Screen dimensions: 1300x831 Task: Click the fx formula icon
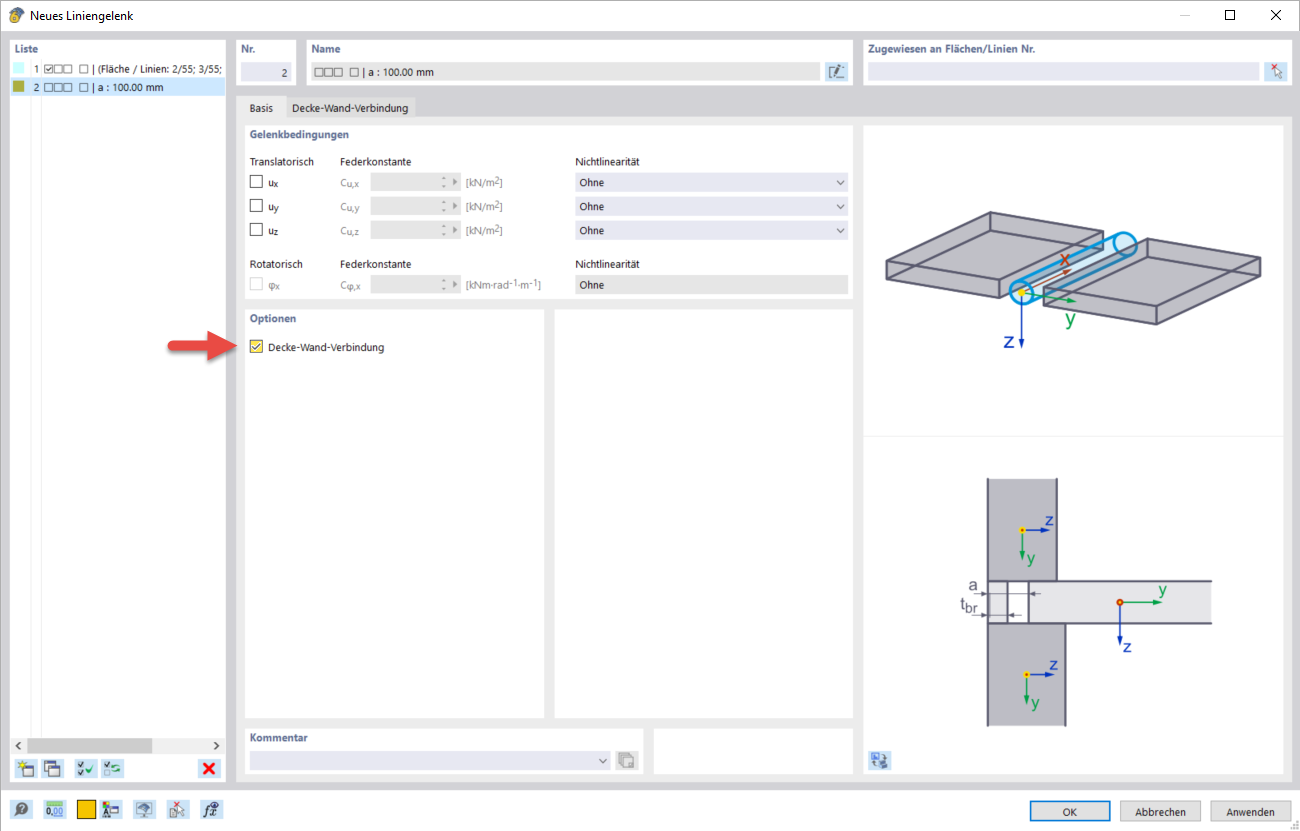click(x=211, y=810)
